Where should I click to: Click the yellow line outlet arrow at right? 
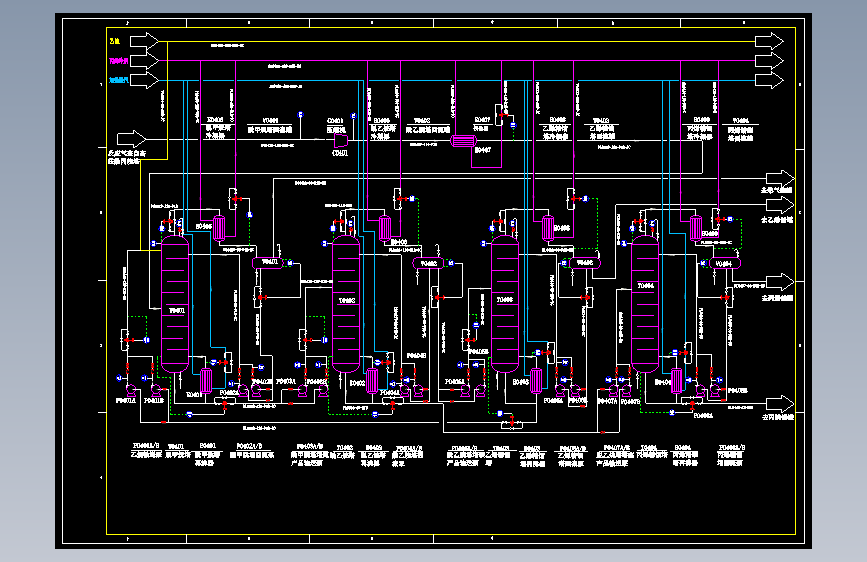click(770, 41)
